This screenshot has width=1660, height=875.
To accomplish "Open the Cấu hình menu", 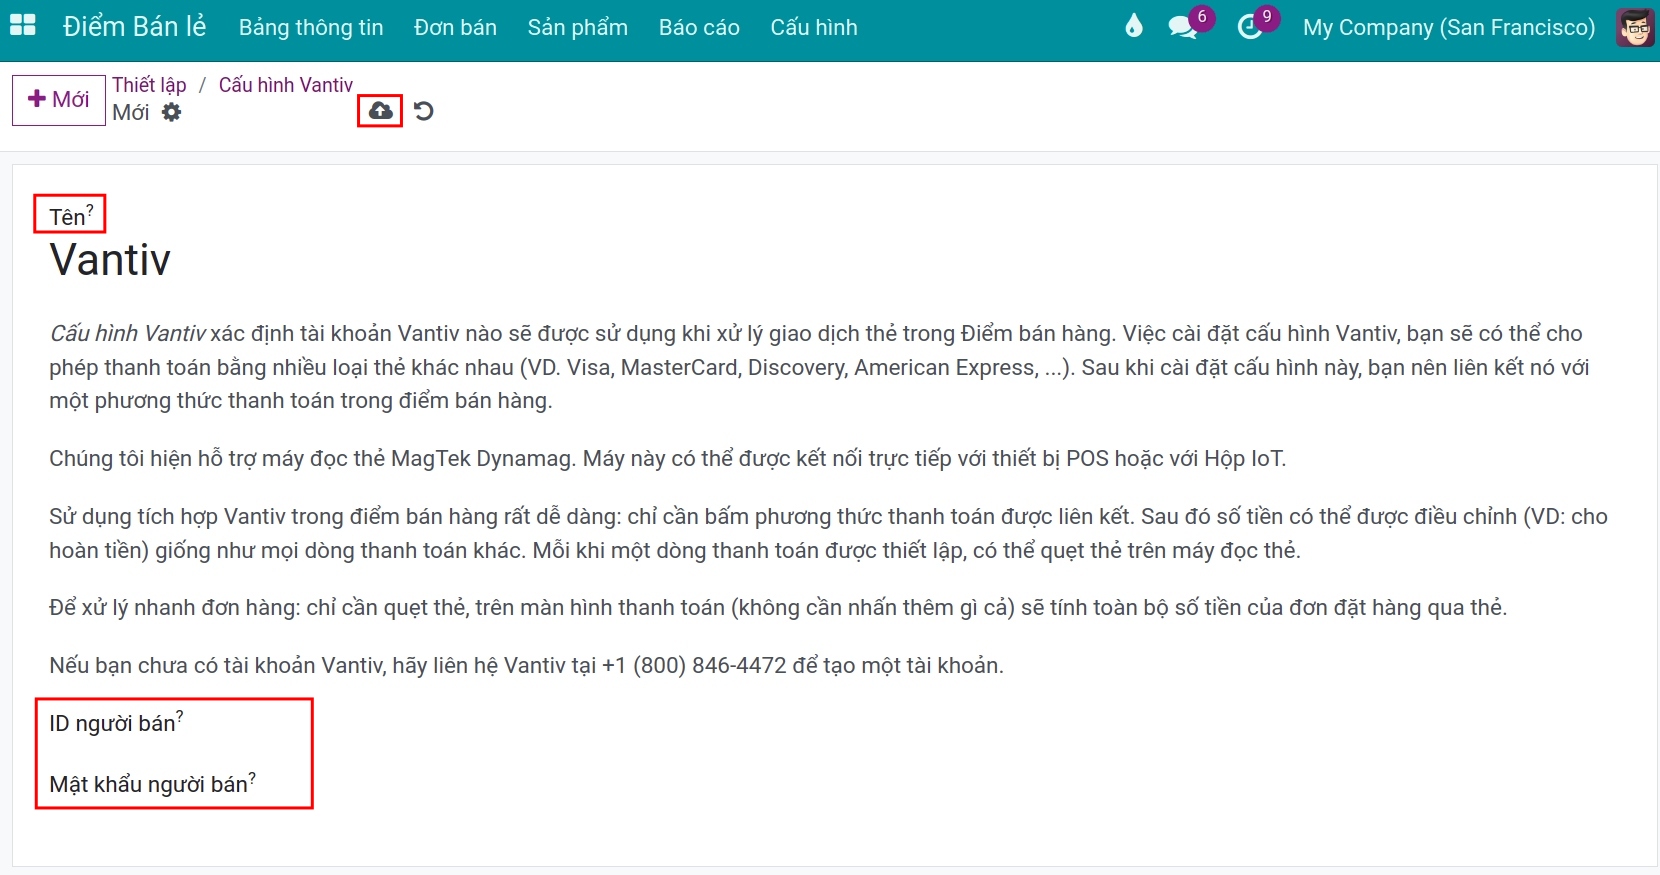I will pos(814,27).
